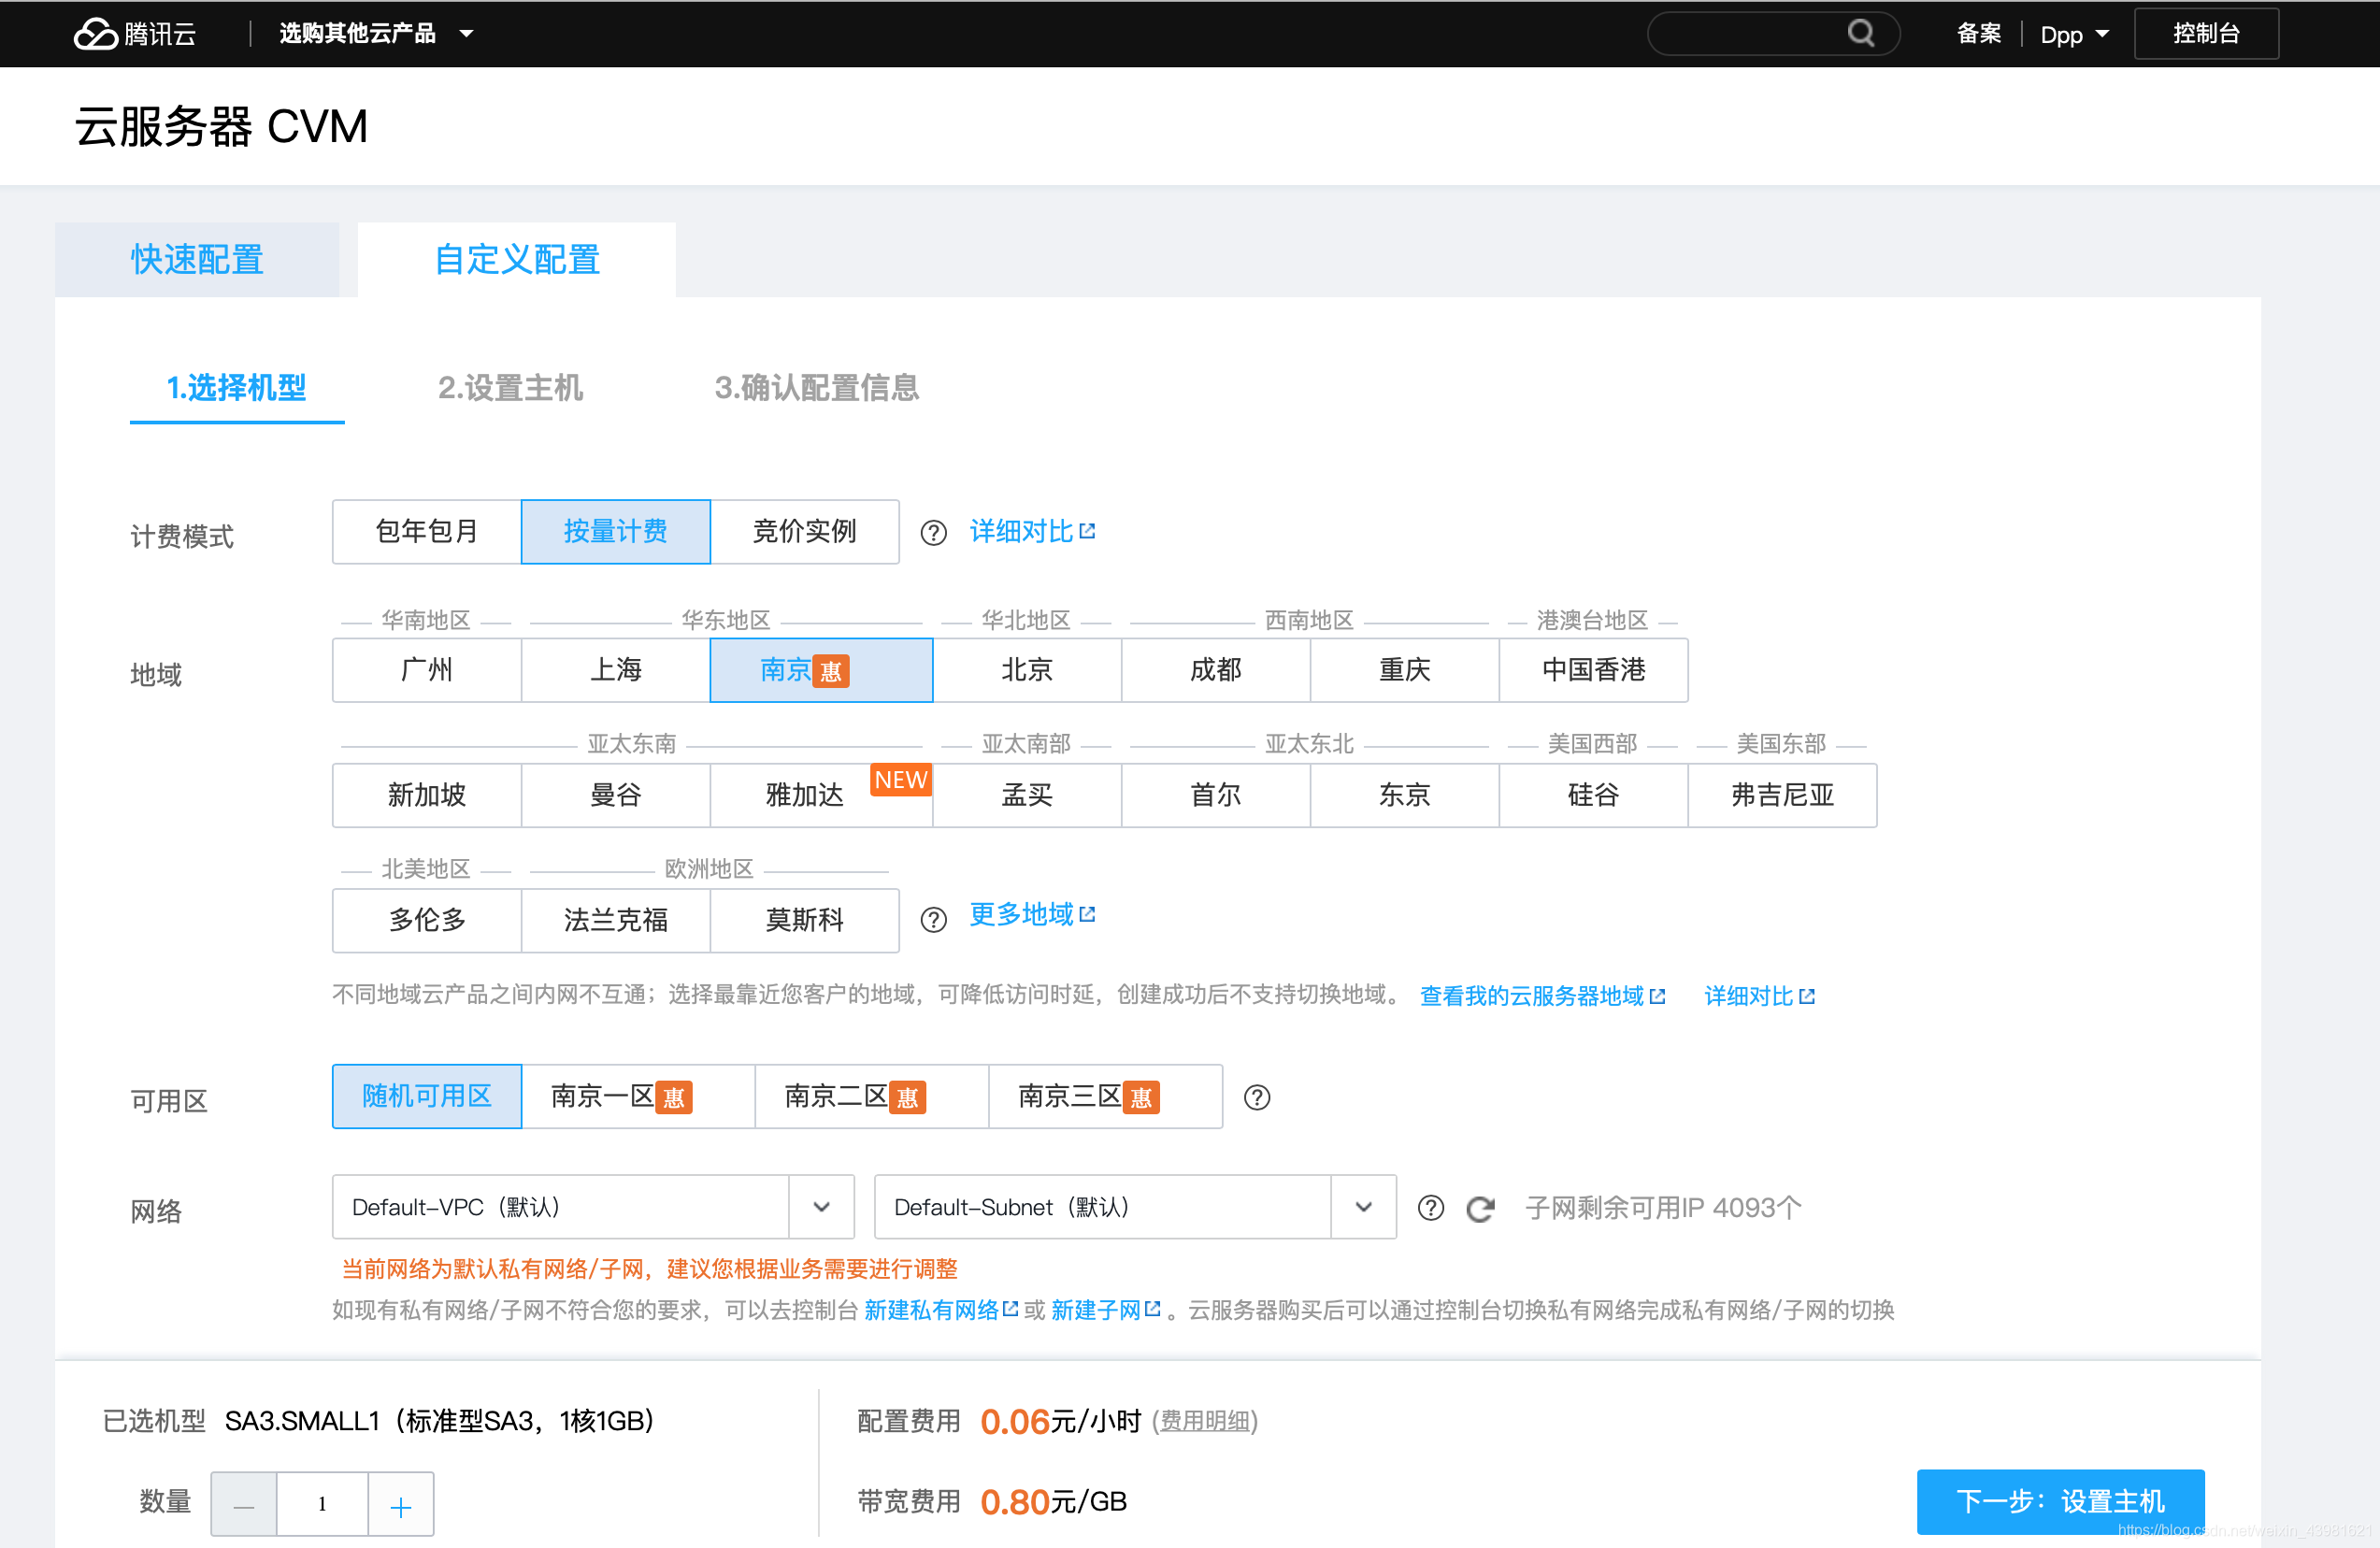
Task: Choose 北京 region
Action: (1027, 670)
